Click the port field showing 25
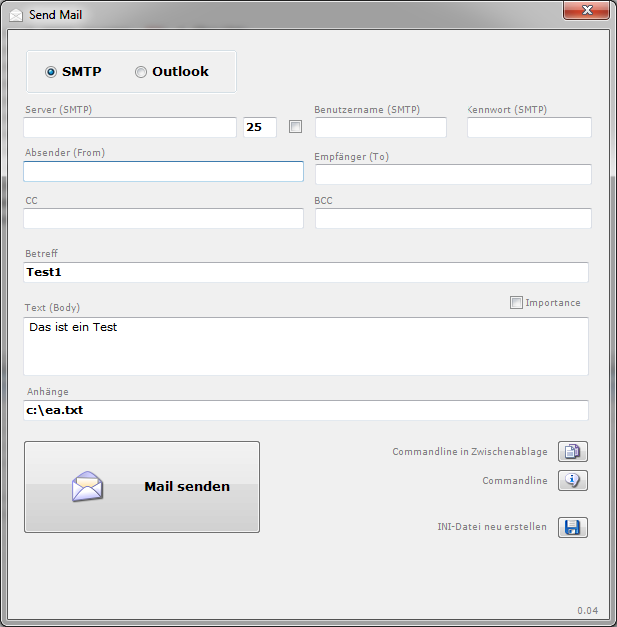 coord(260,127)
